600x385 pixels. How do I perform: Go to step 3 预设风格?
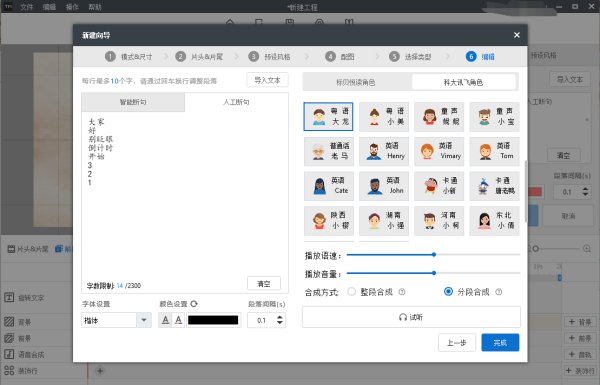pyautogui.click(x=269, y=57)
